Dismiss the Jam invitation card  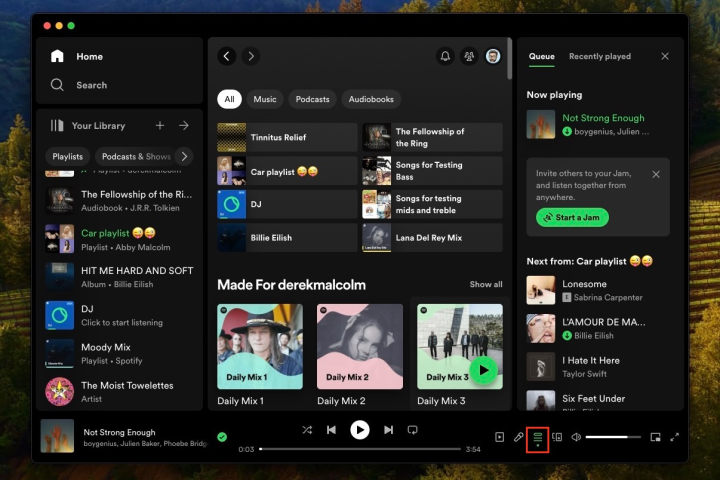[x=656, y=174]
